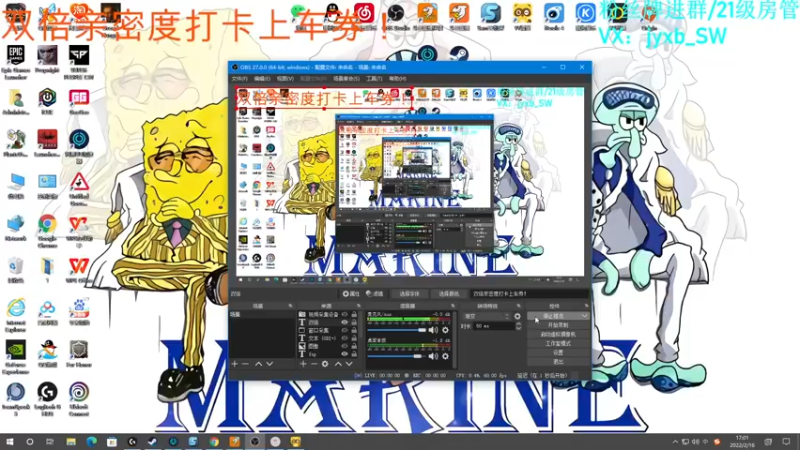Toggle visibility of the image source
800x450 pixels.
[345, 346]
